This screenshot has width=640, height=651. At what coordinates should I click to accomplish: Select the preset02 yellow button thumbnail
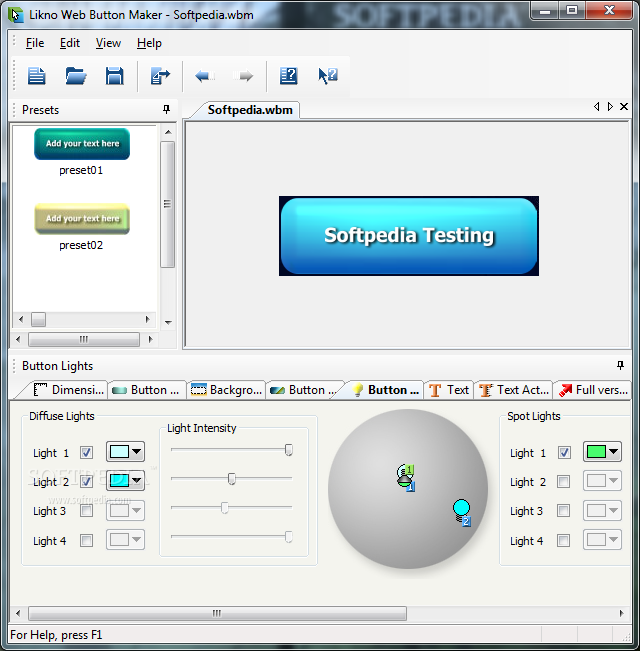point(82,219)
